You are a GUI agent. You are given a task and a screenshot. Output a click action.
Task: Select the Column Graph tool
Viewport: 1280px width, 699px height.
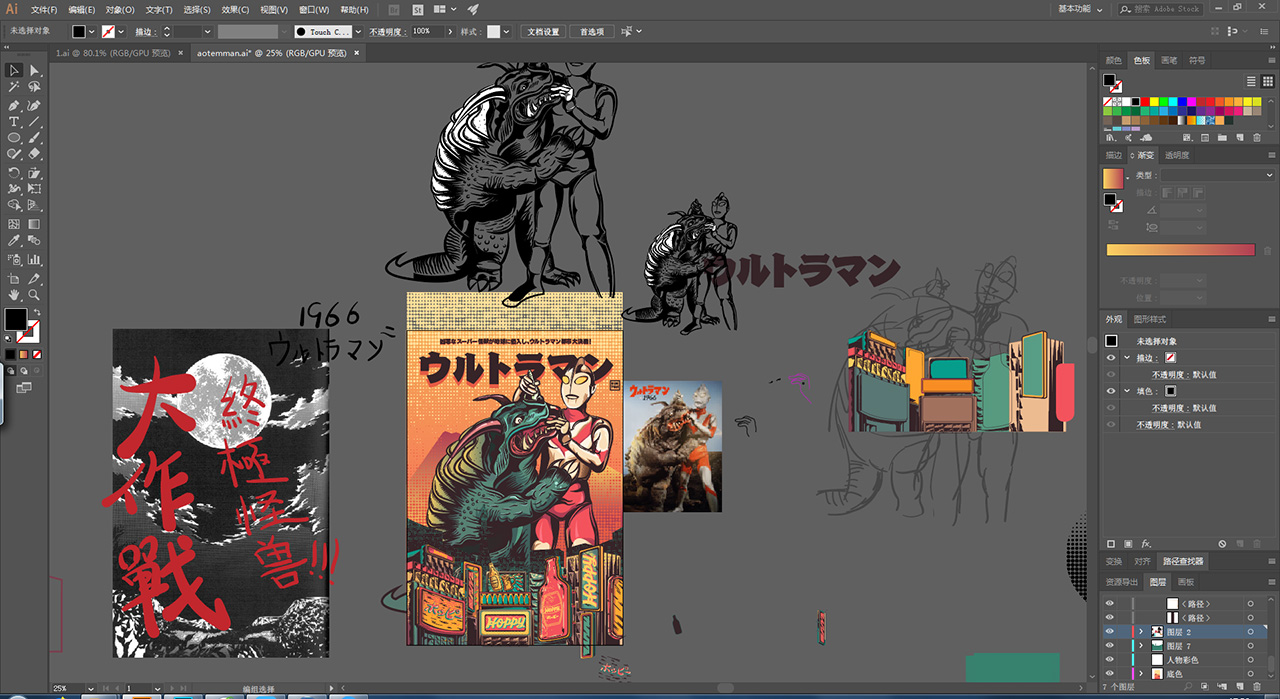coord(34,259)
